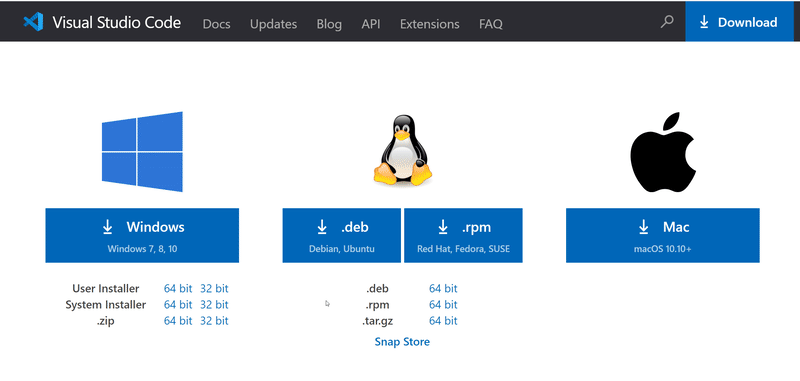Viewport: 800px width, 381px height.
Task: Click the System Installer label
Action: coord(106,305)
